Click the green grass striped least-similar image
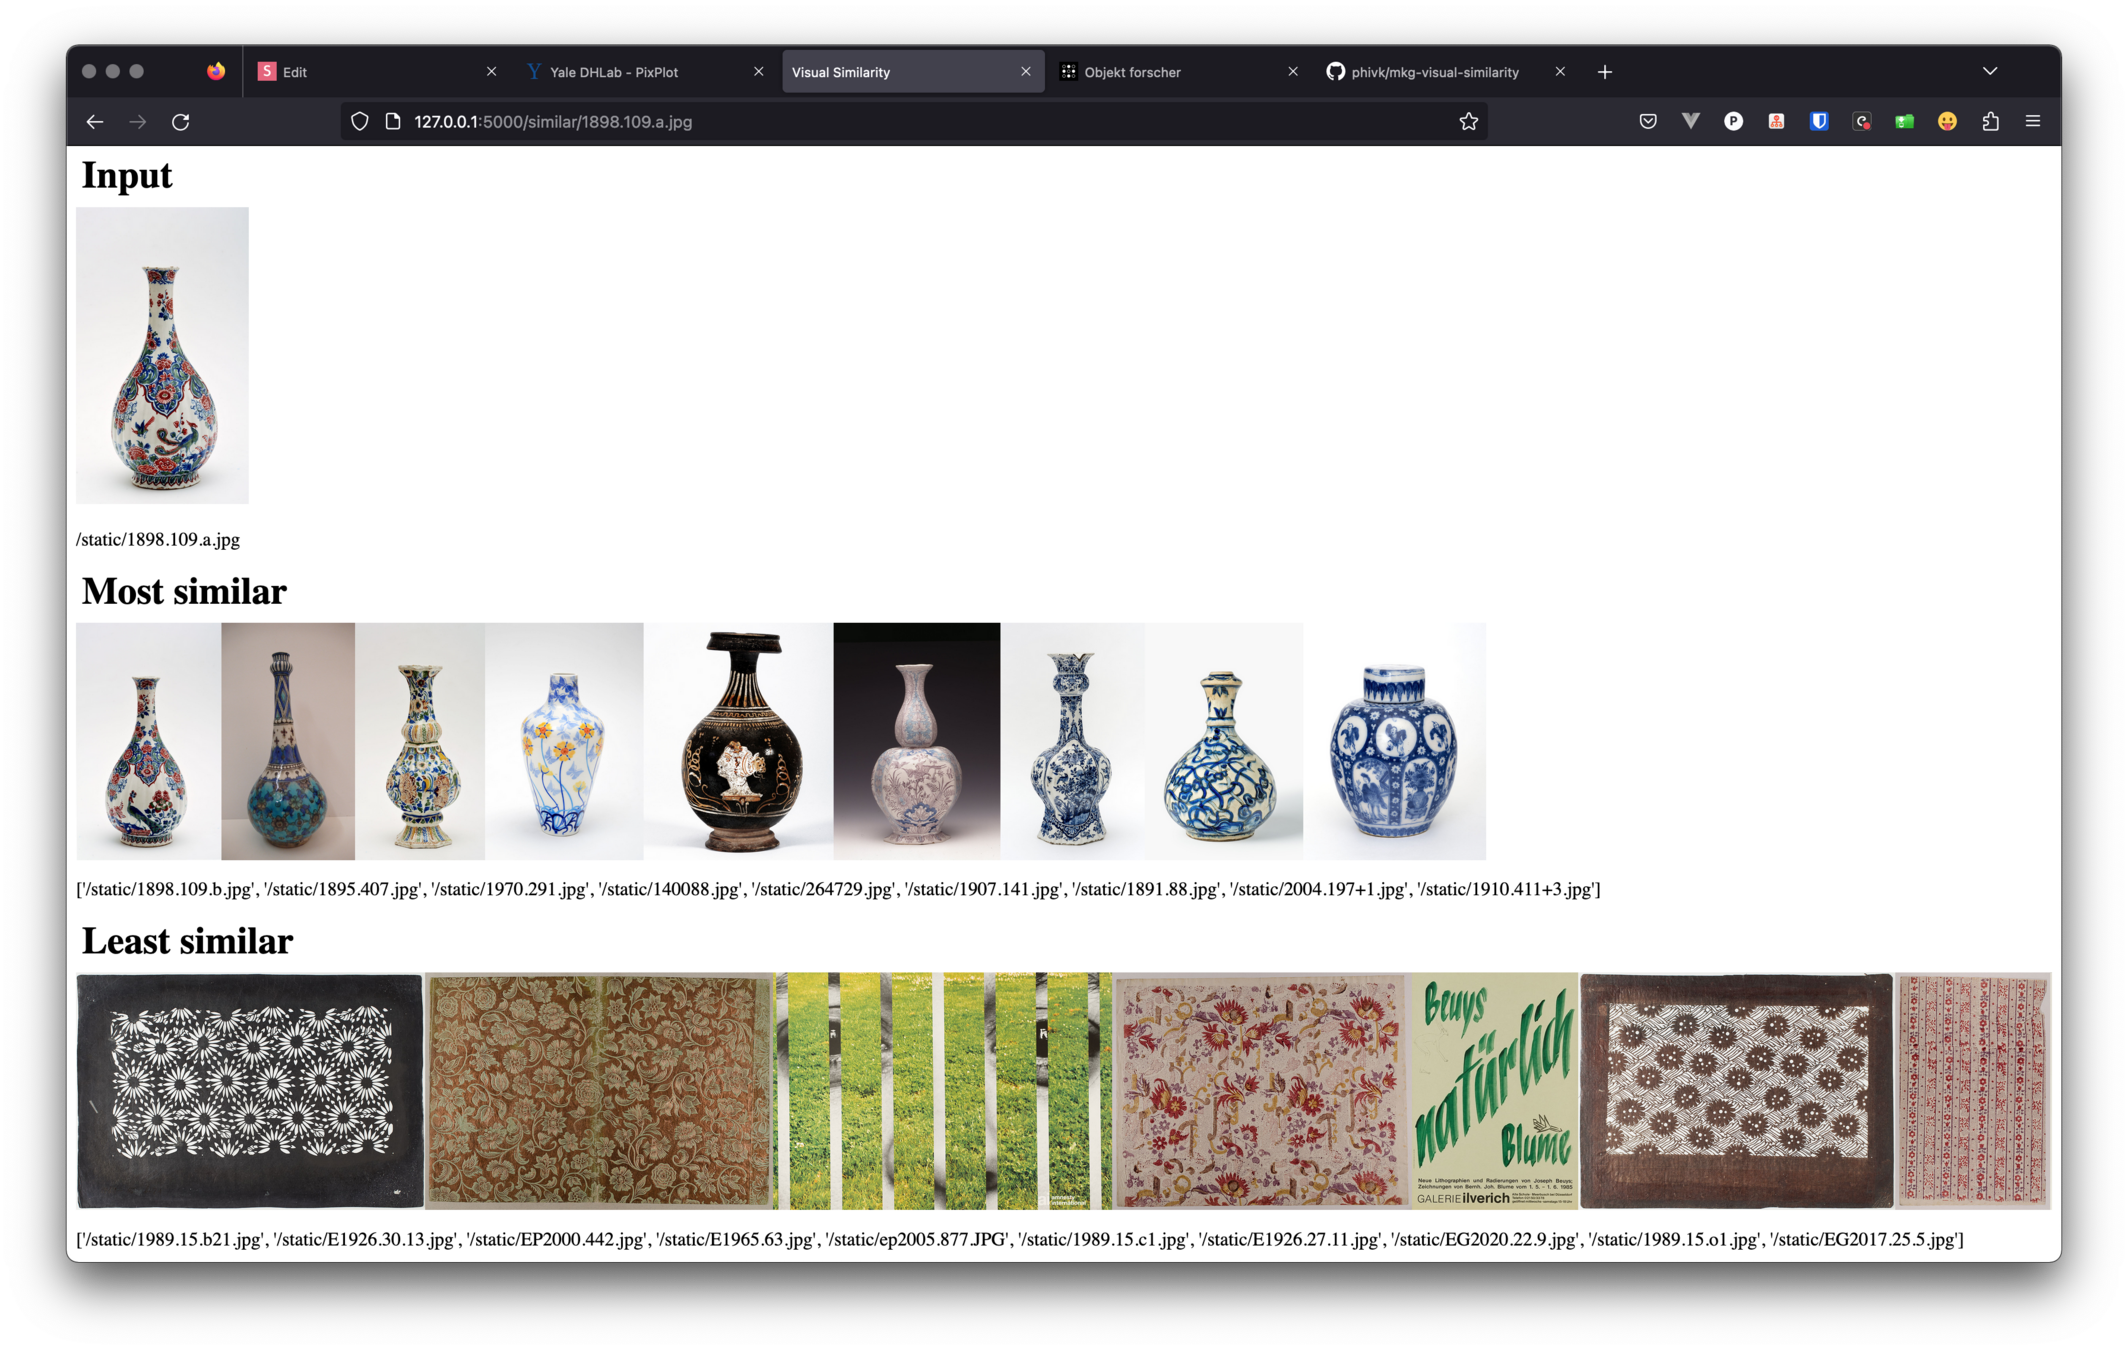This screenshot has width=2128, height=1350. tap(943, 1091)
